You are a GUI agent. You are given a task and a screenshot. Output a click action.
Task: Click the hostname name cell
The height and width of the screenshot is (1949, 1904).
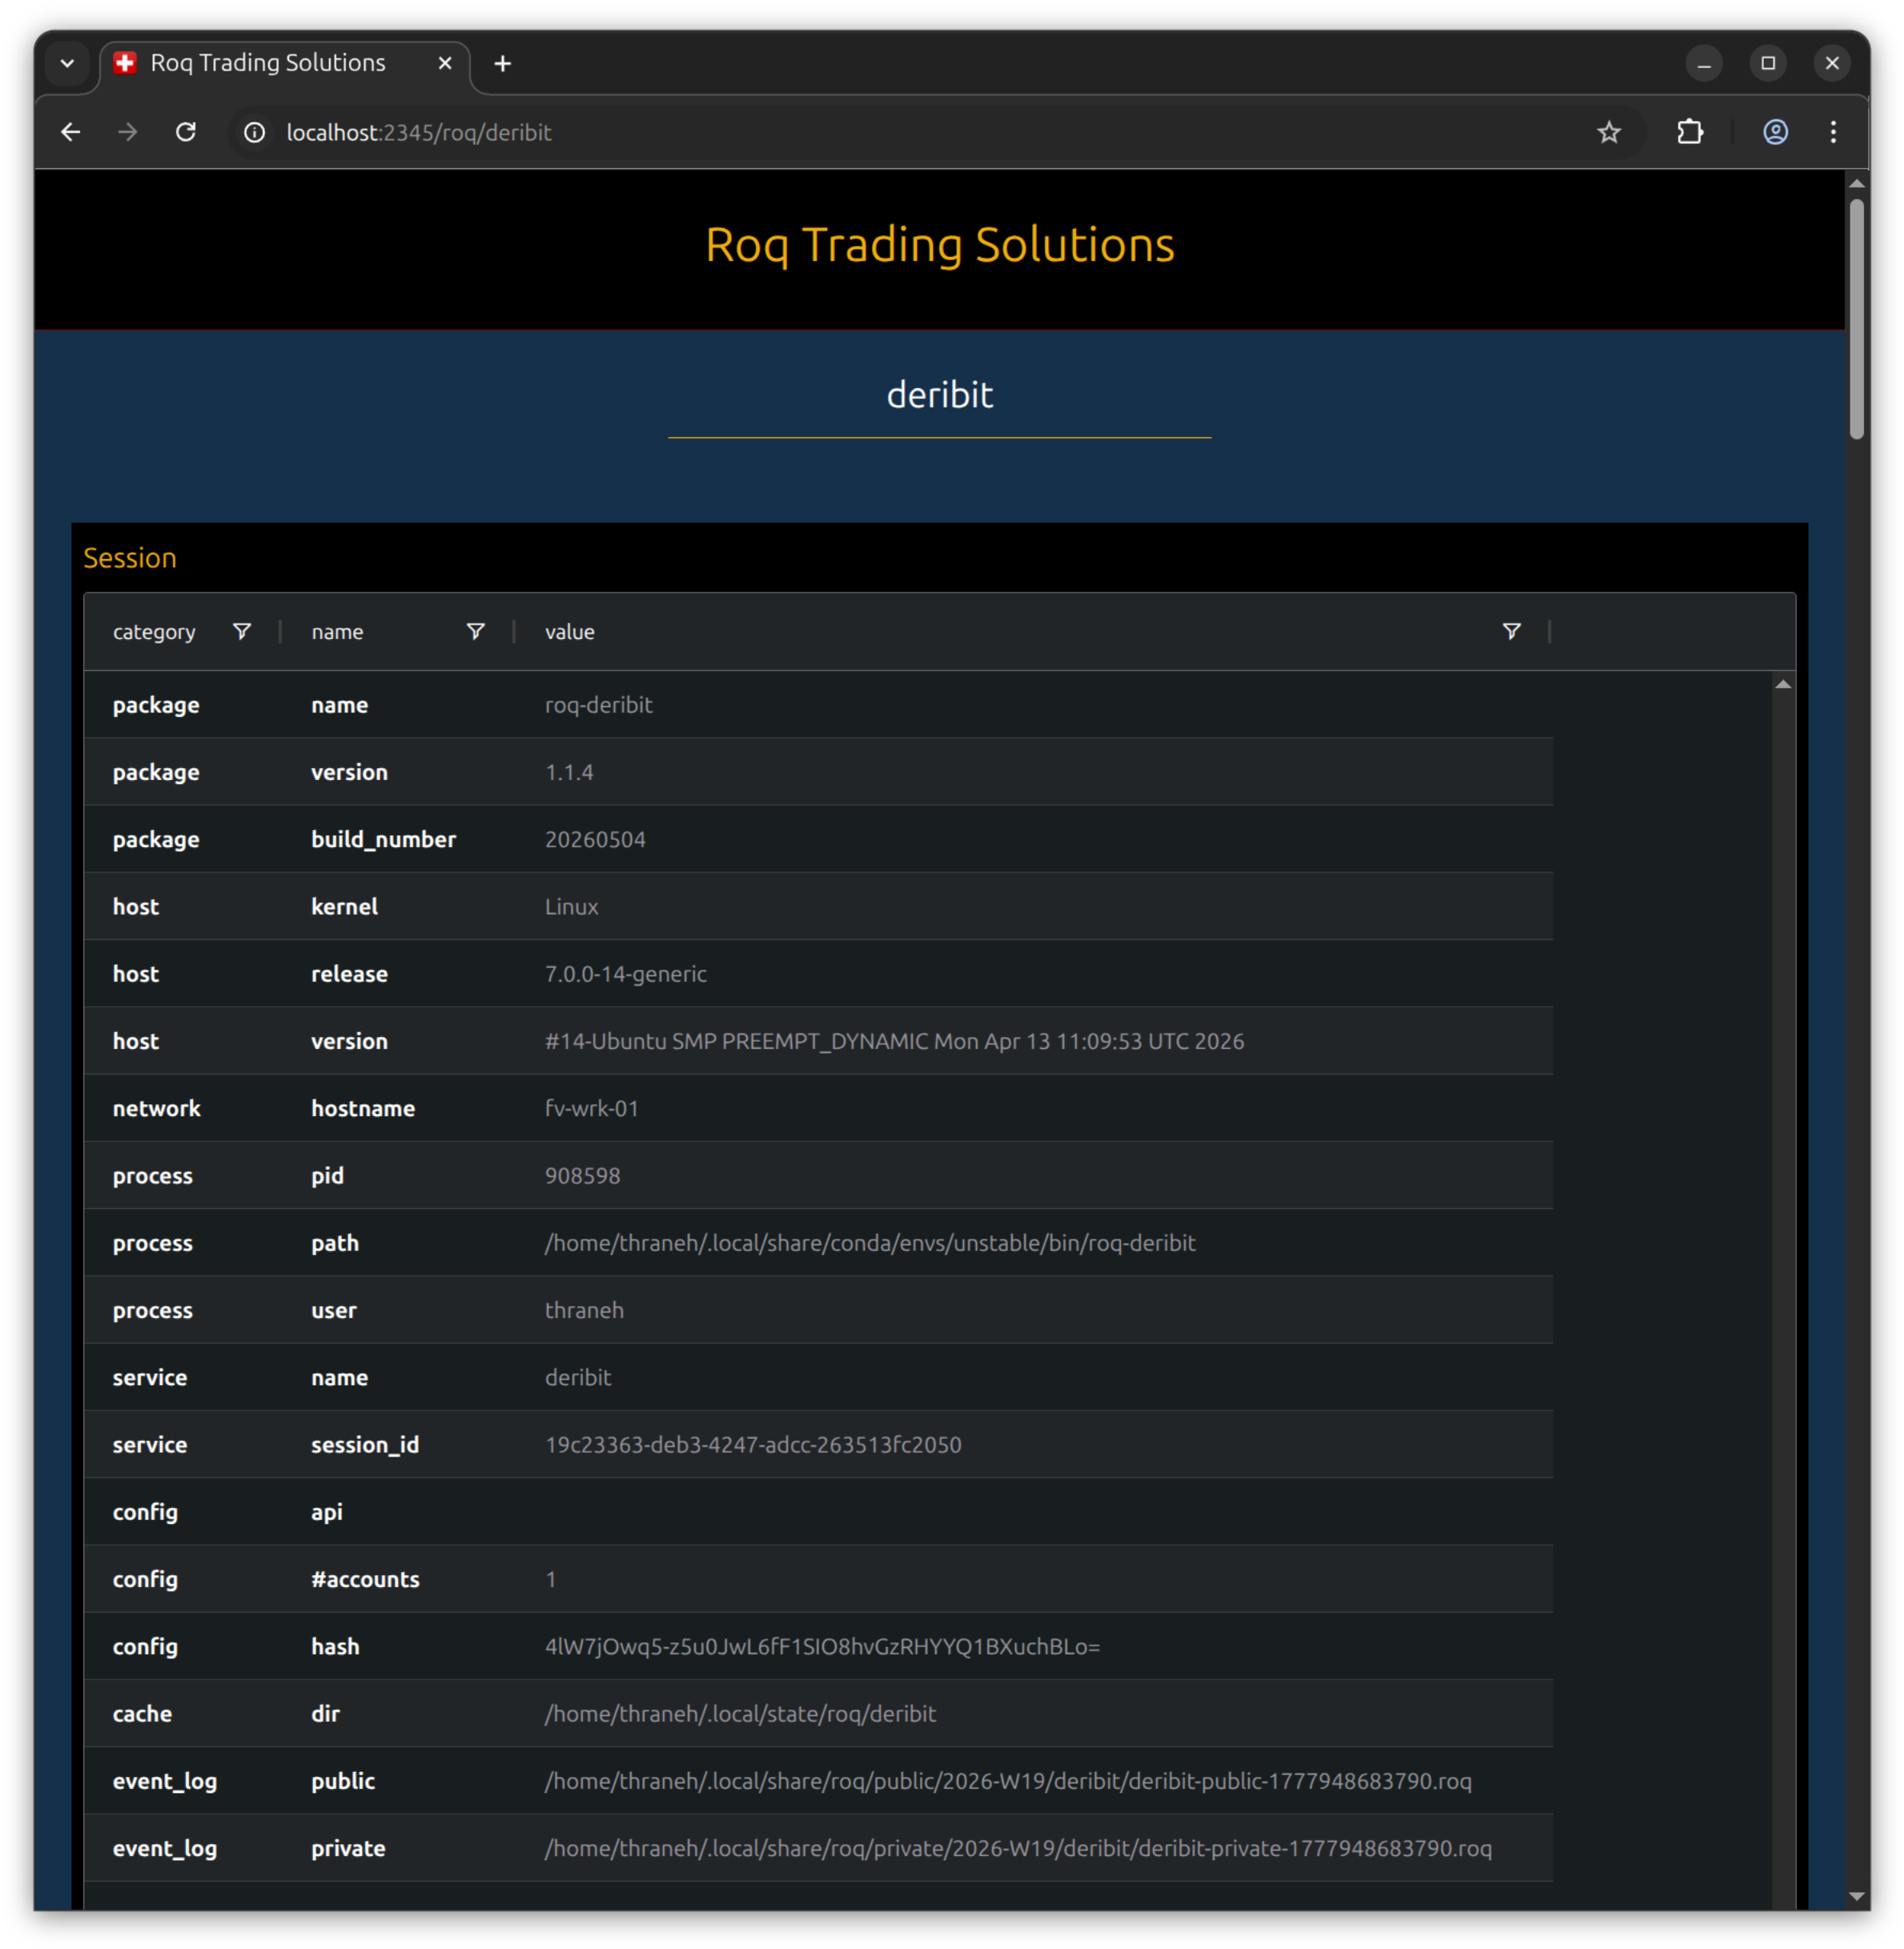coord(363,1108)
